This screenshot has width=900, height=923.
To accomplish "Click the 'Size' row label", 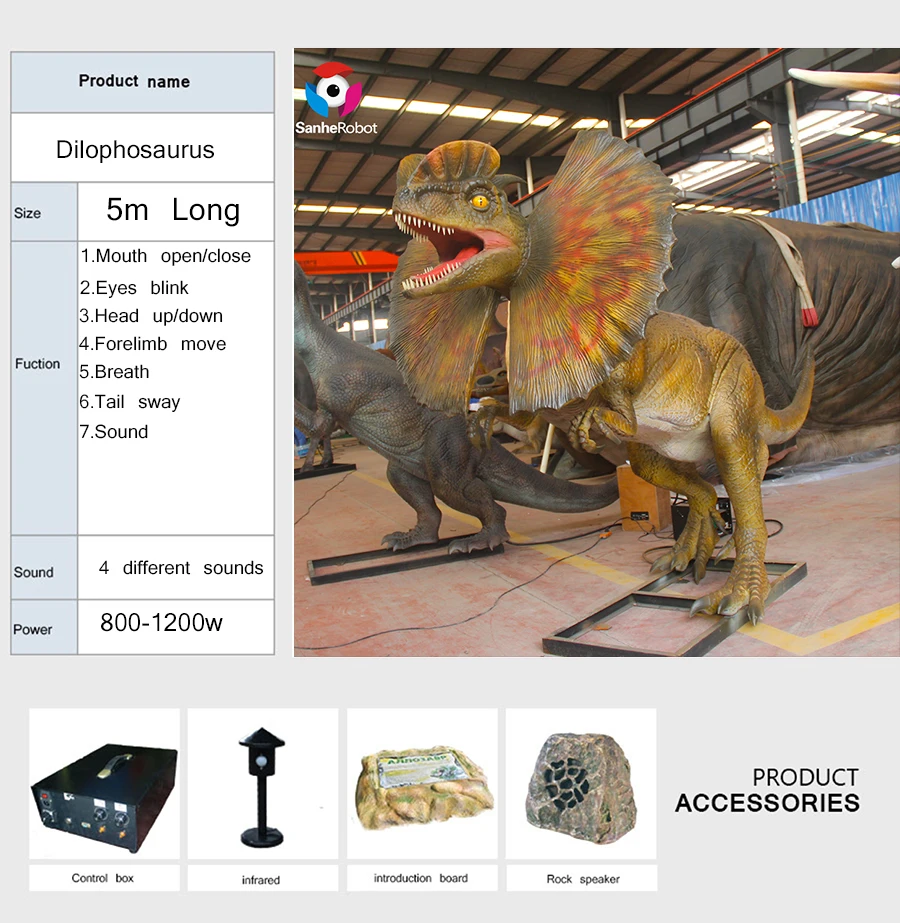I will (x=28, y=213).
